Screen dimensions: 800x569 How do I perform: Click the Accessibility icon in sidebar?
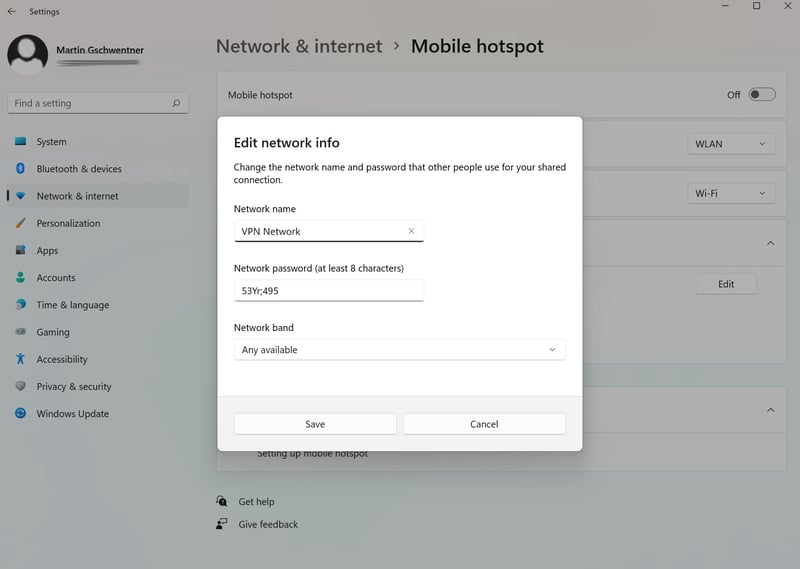coord(20,359)
